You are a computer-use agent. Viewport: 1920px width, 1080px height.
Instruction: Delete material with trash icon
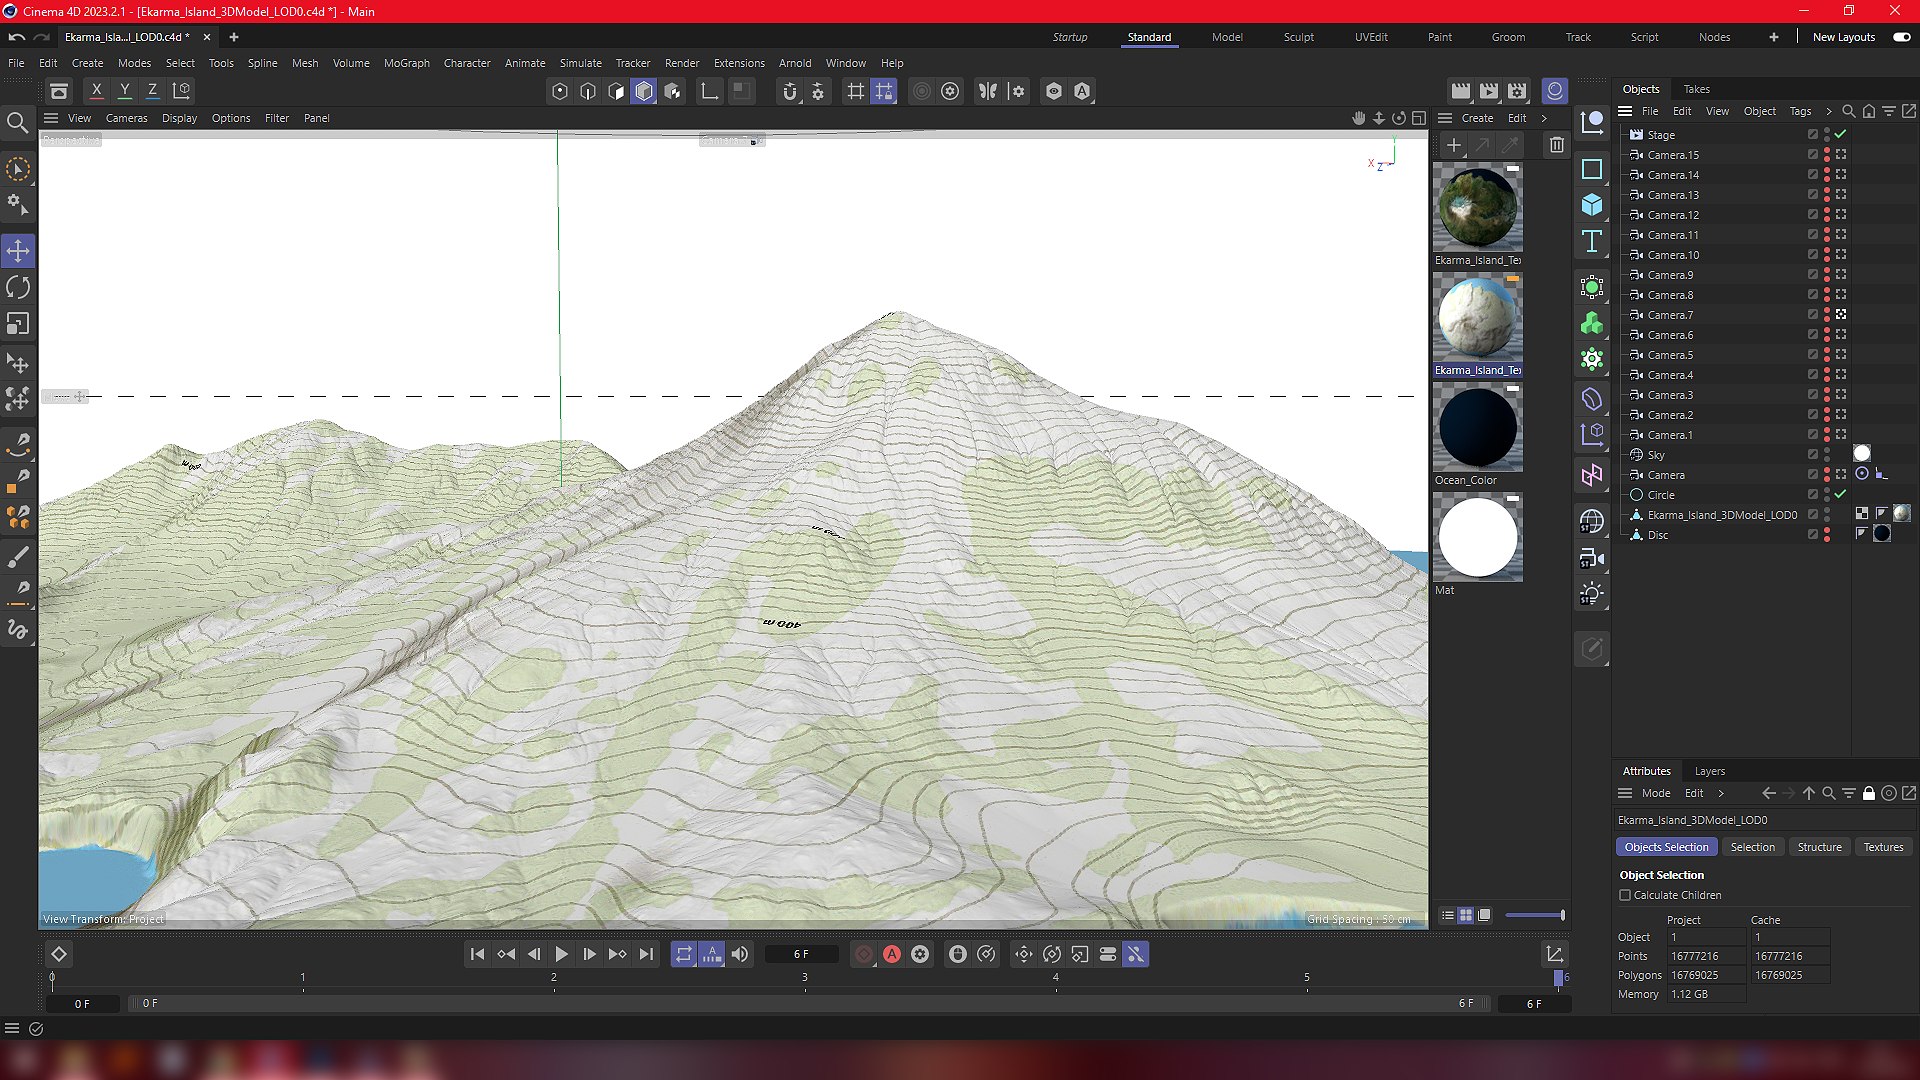pos(1557,145)
